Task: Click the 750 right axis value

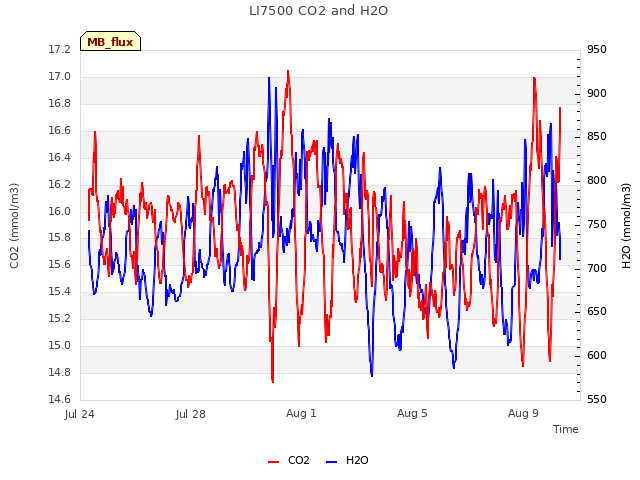Action: [597, 224]
